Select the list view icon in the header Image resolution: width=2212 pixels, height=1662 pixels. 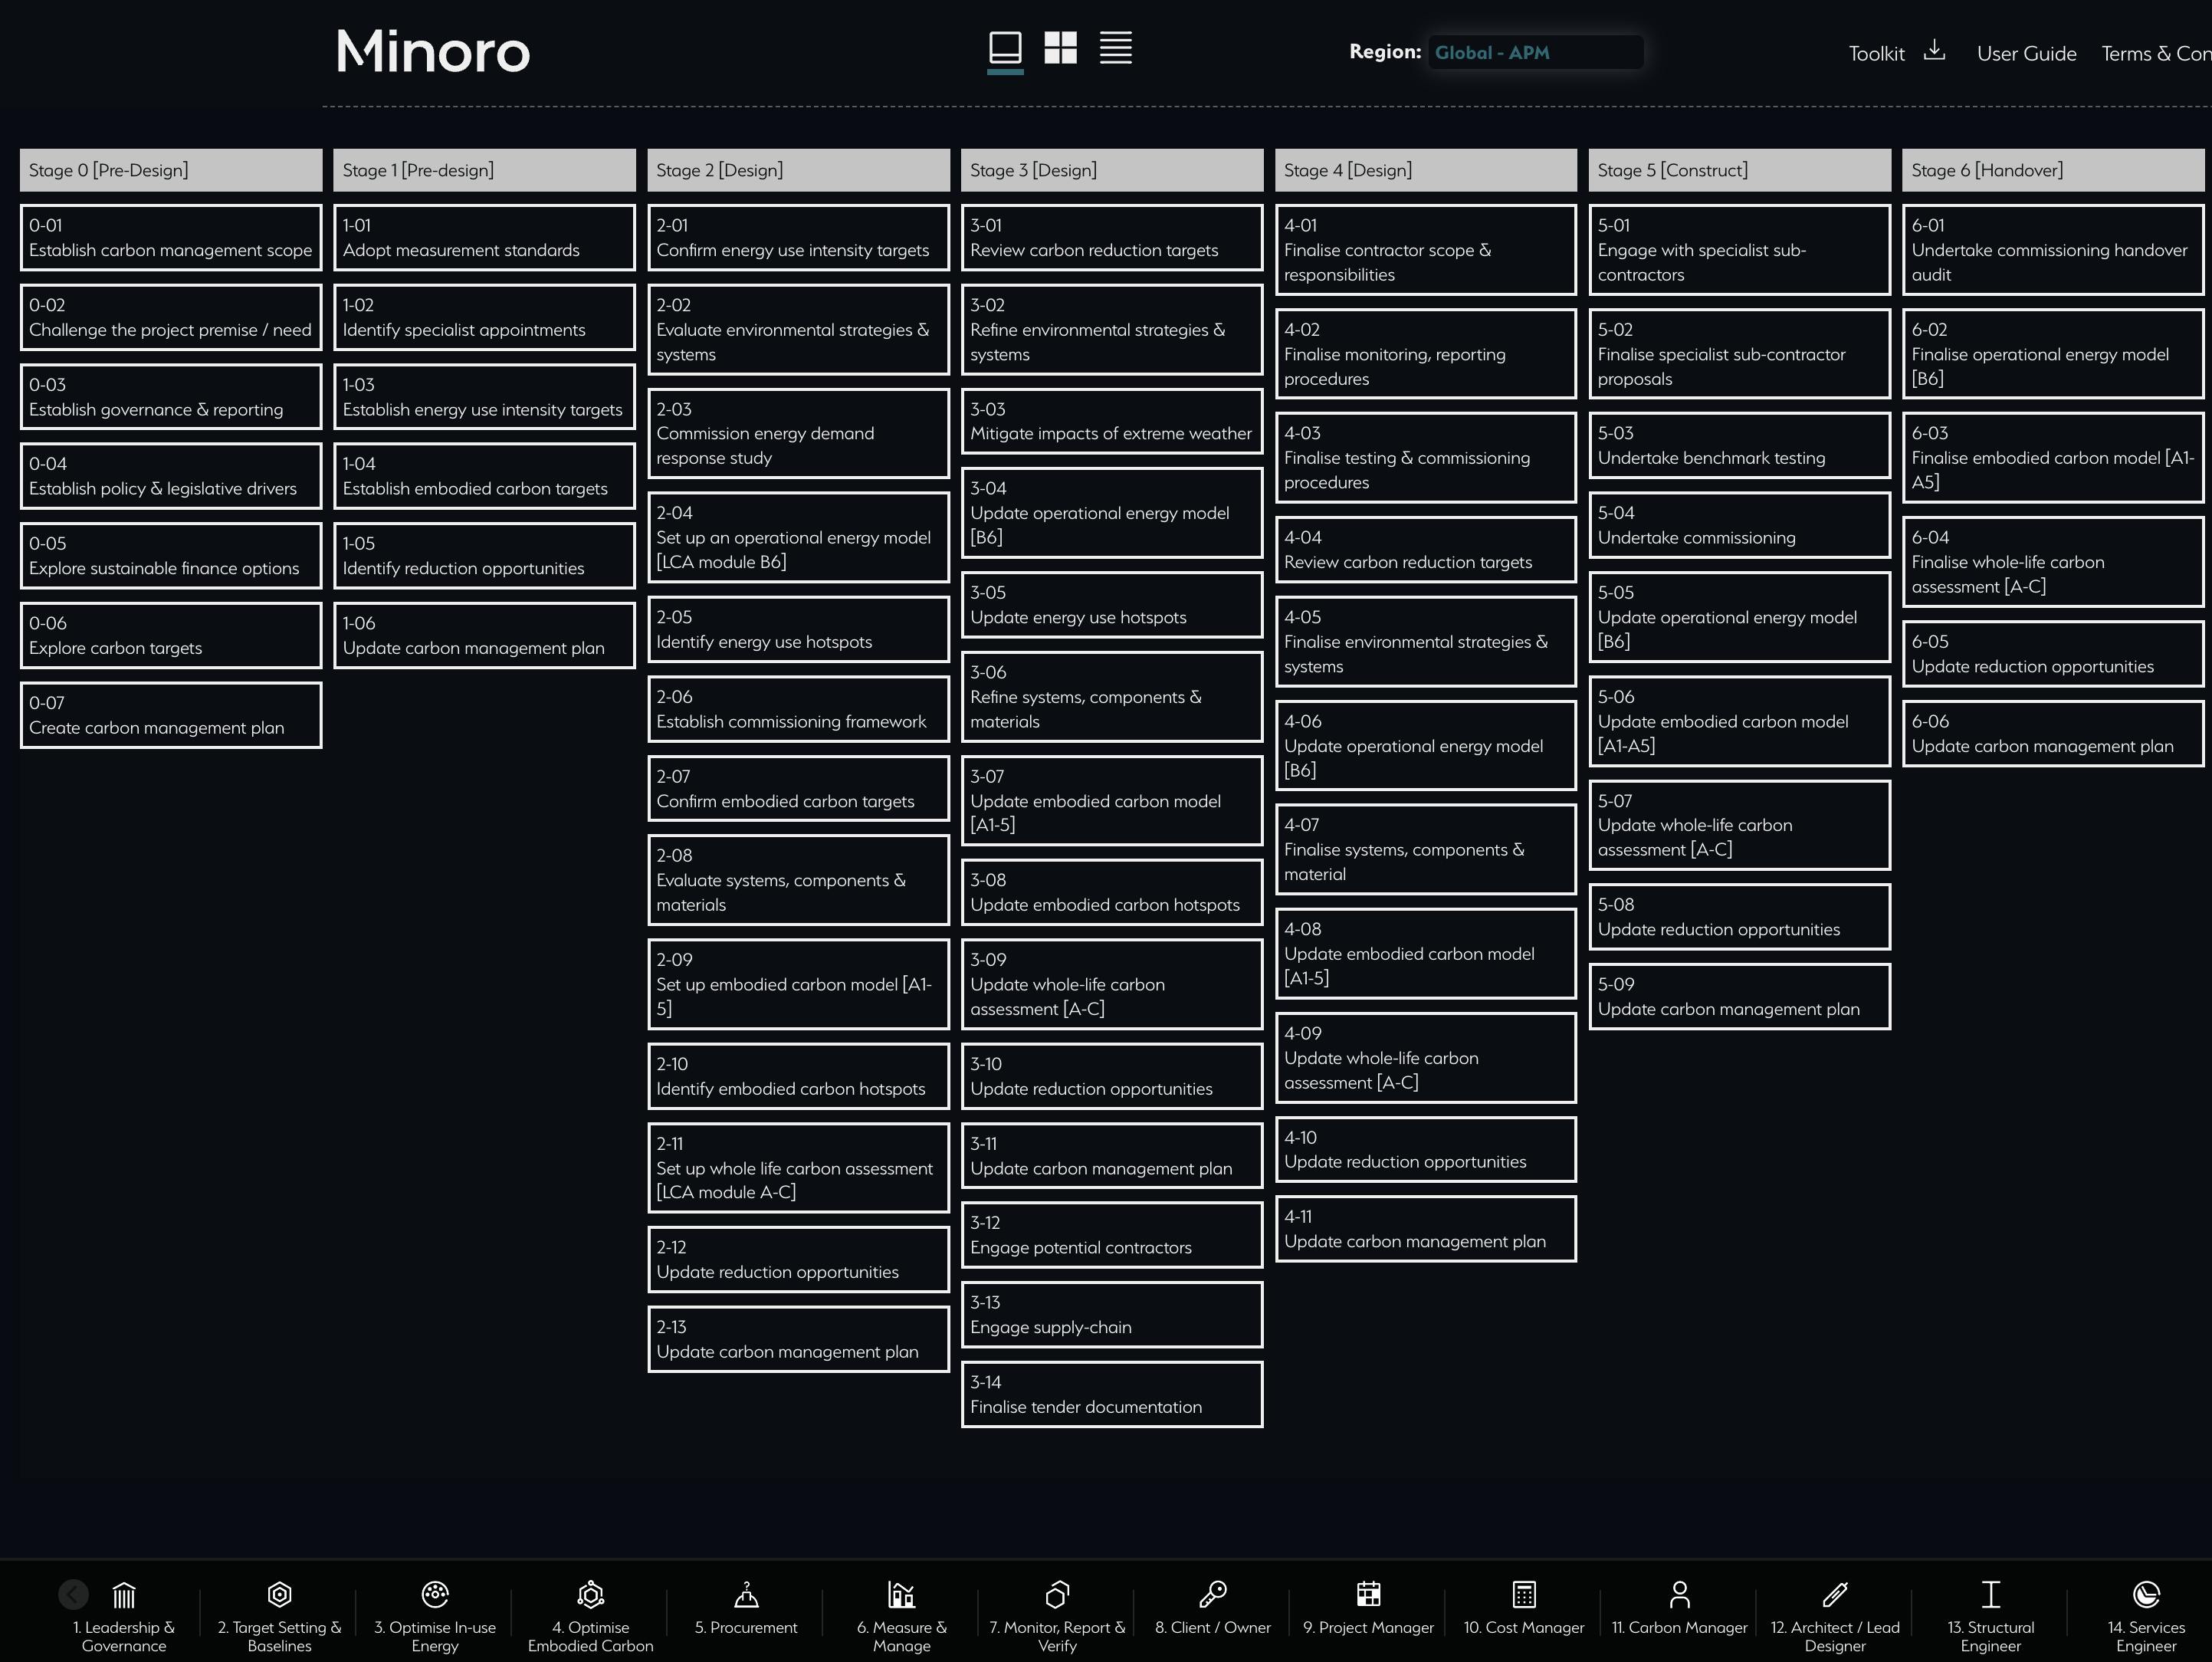tap(1116, 47)
